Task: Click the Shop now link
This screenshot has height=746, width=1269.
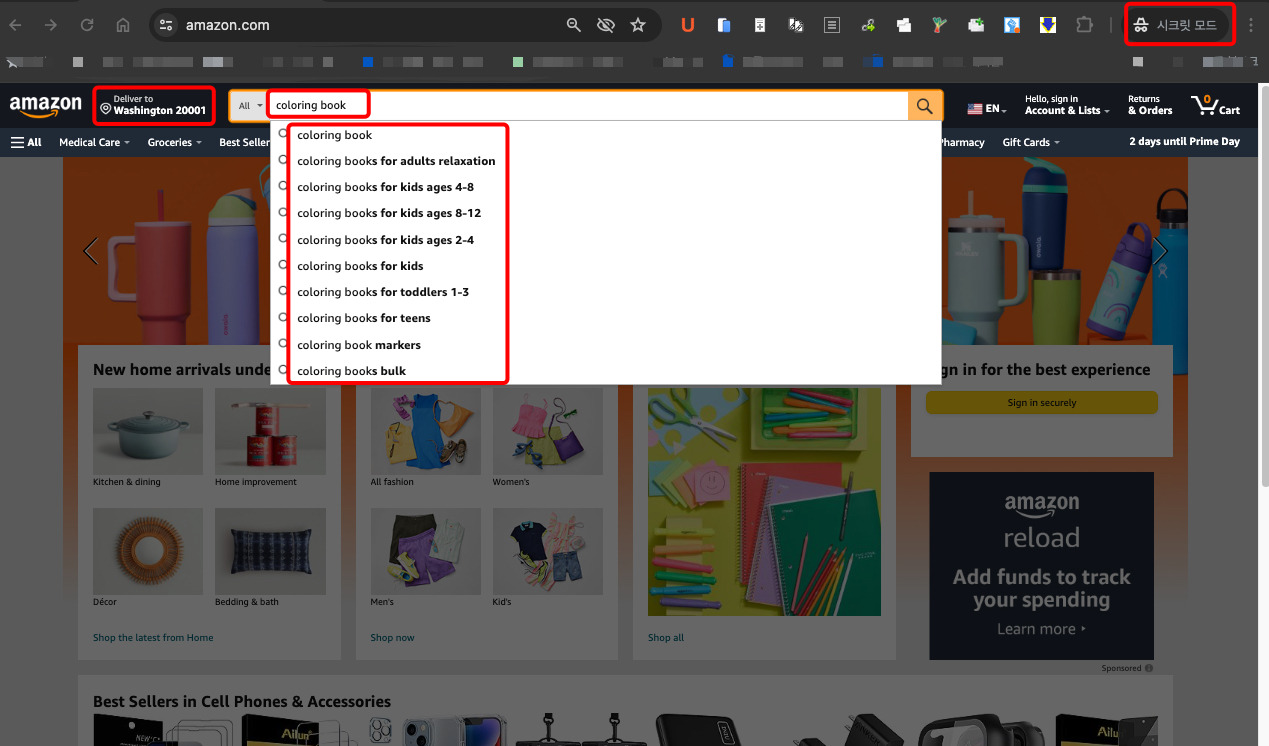Action: [x=392, y=638]
